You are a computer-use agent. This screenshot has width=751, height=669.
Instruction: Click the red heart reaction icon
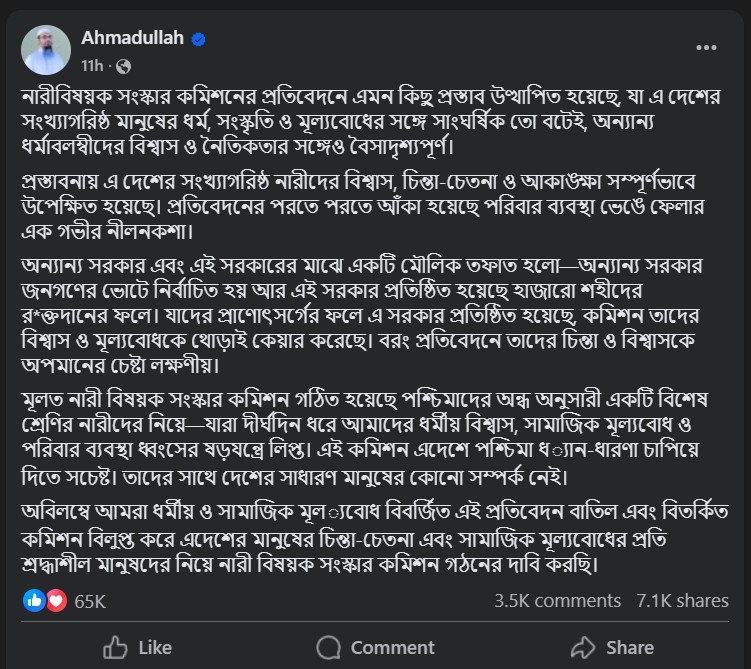[57, 600]
